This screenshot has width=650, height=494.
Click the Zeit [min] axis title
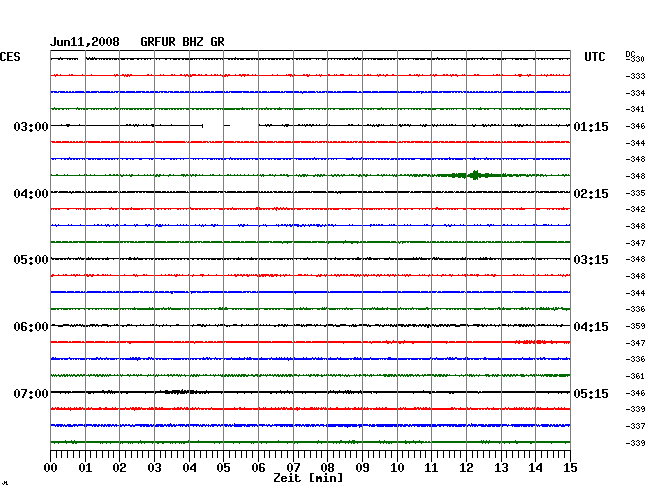pyautogui.click(x=308, y=478)
